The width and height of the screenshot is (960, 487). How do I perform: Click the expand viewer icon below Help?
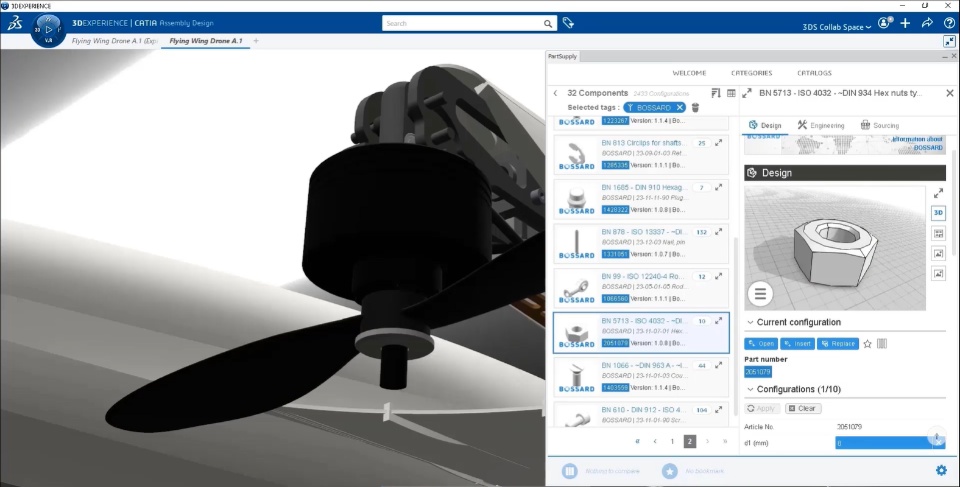click(x=949, y=41)
